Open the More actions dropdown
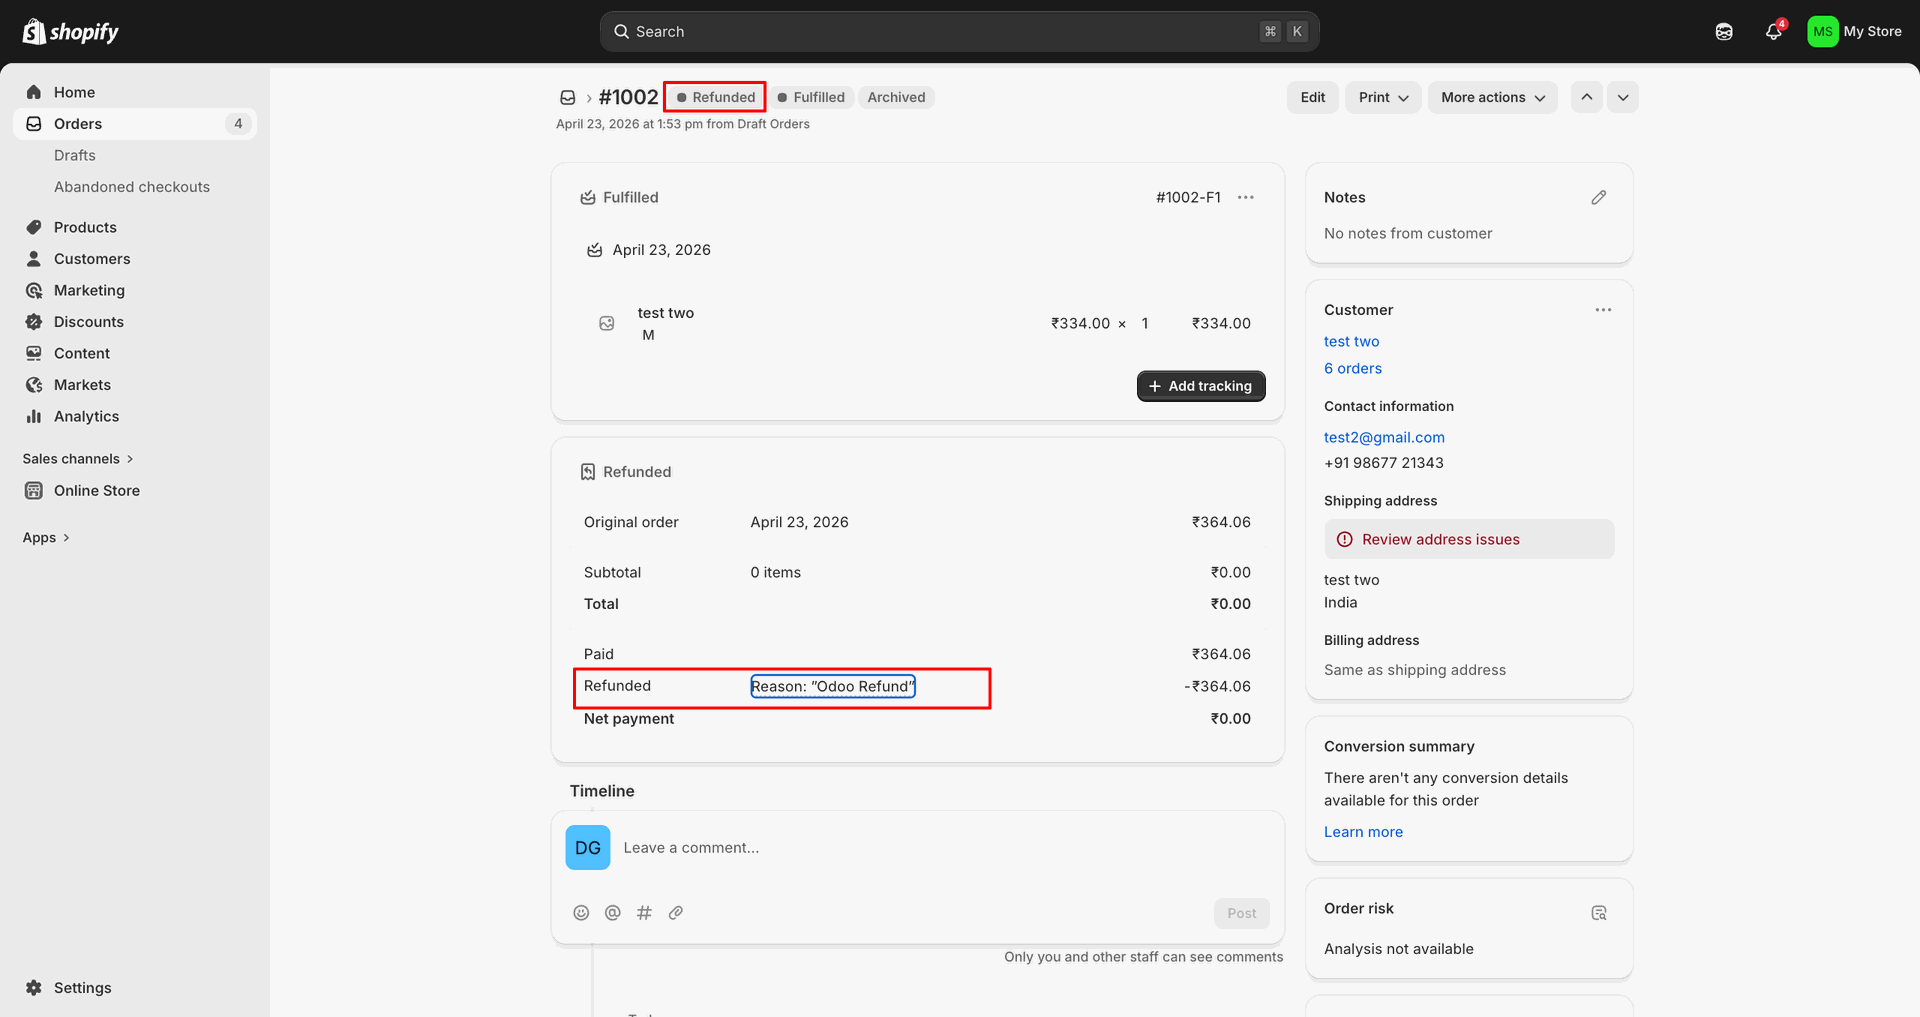 tap(1493, 97)
